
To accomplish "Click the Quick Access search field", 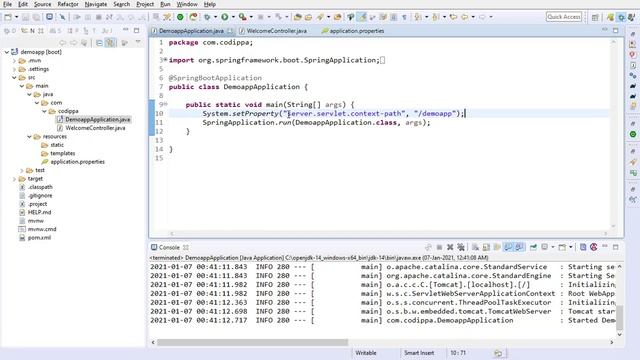I will 564,17.
